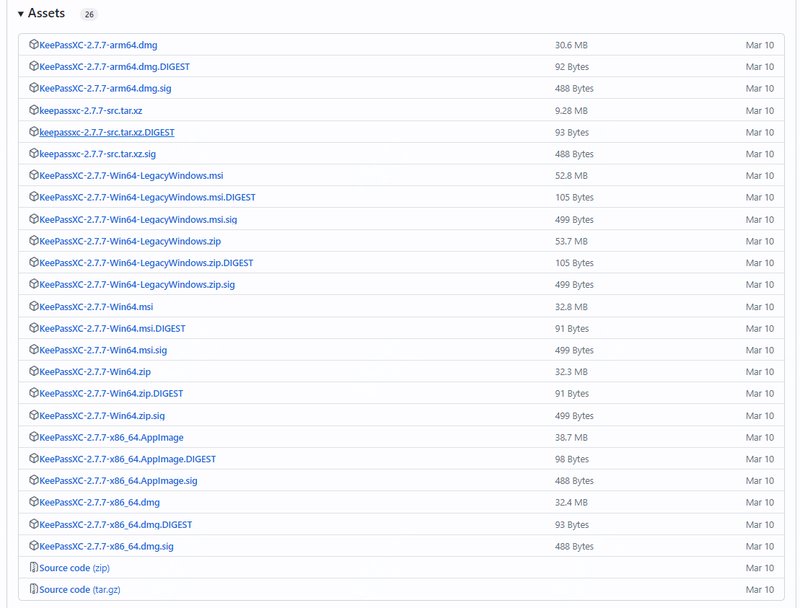Click package icon beside KeePassXC-2.7.7-Win64-LegacyWindows.zip
The image size is (800, 608).
click(34, 241)
